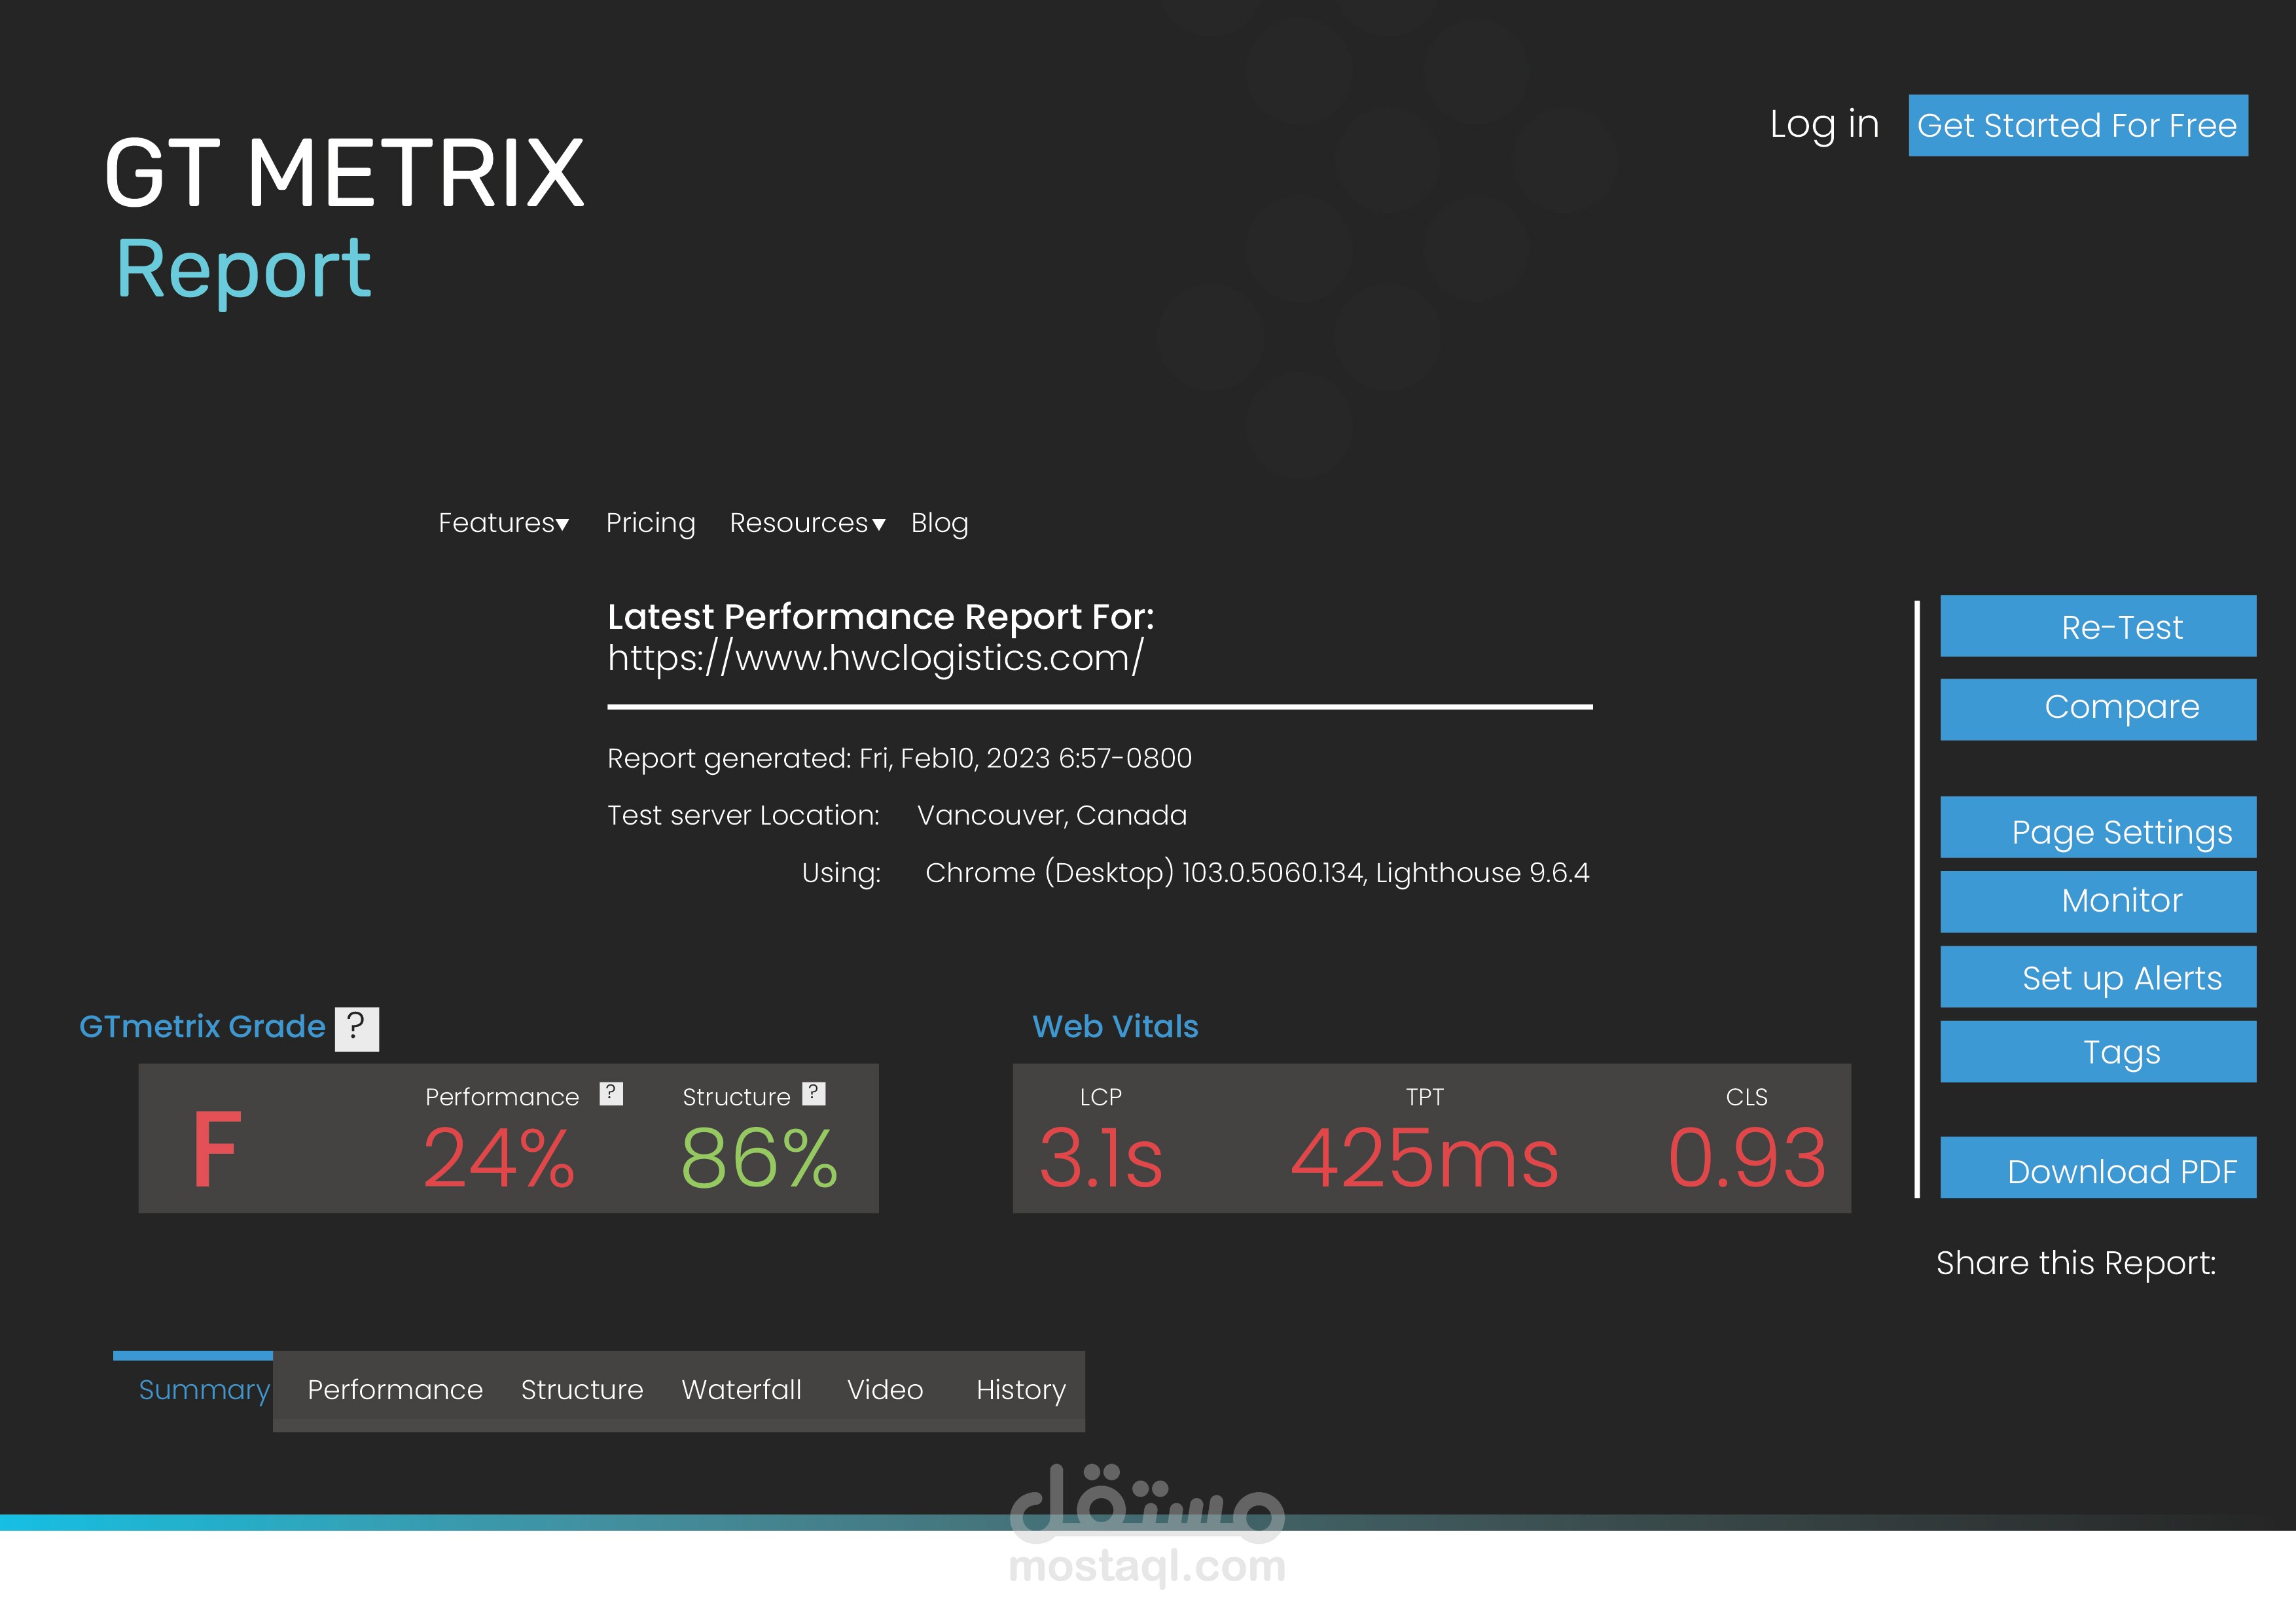The height and width of the screenshot is (1623, 2296).
Task: Switch to the Waterfall tab
Action: (741, 1390)
